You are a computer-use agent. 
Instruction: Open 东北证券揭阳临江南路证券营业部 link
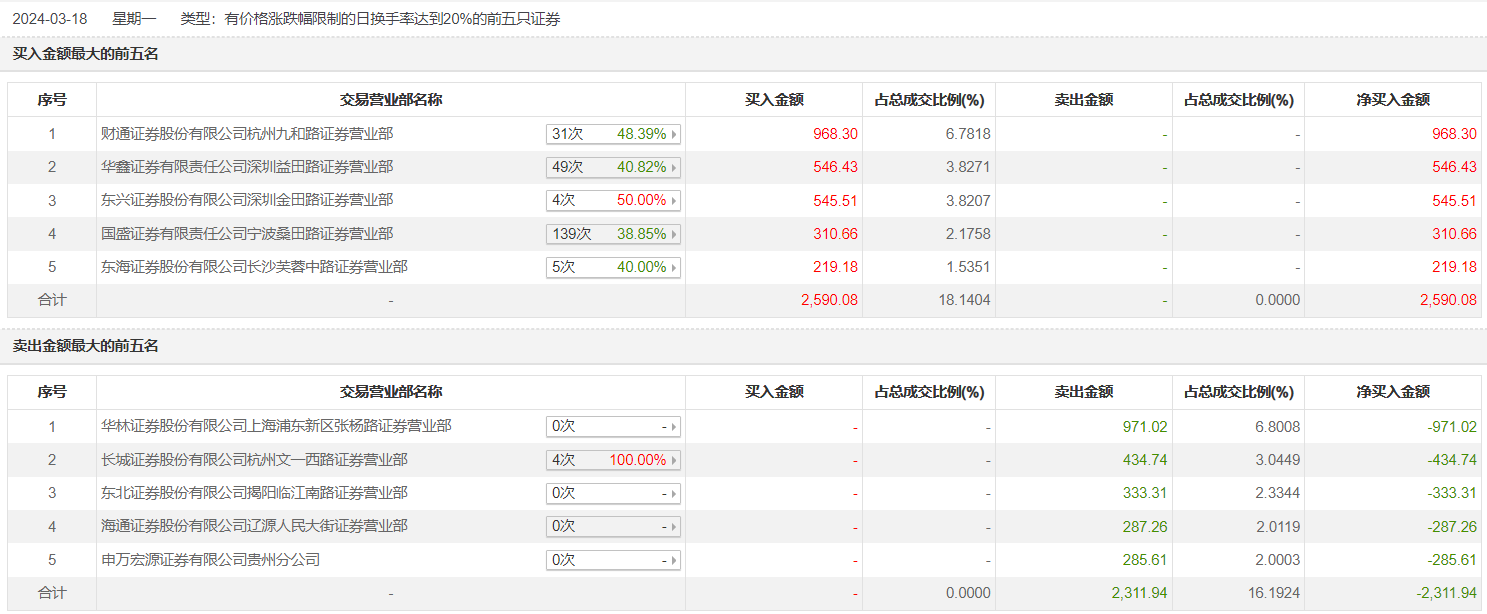(x=254, y=493)
